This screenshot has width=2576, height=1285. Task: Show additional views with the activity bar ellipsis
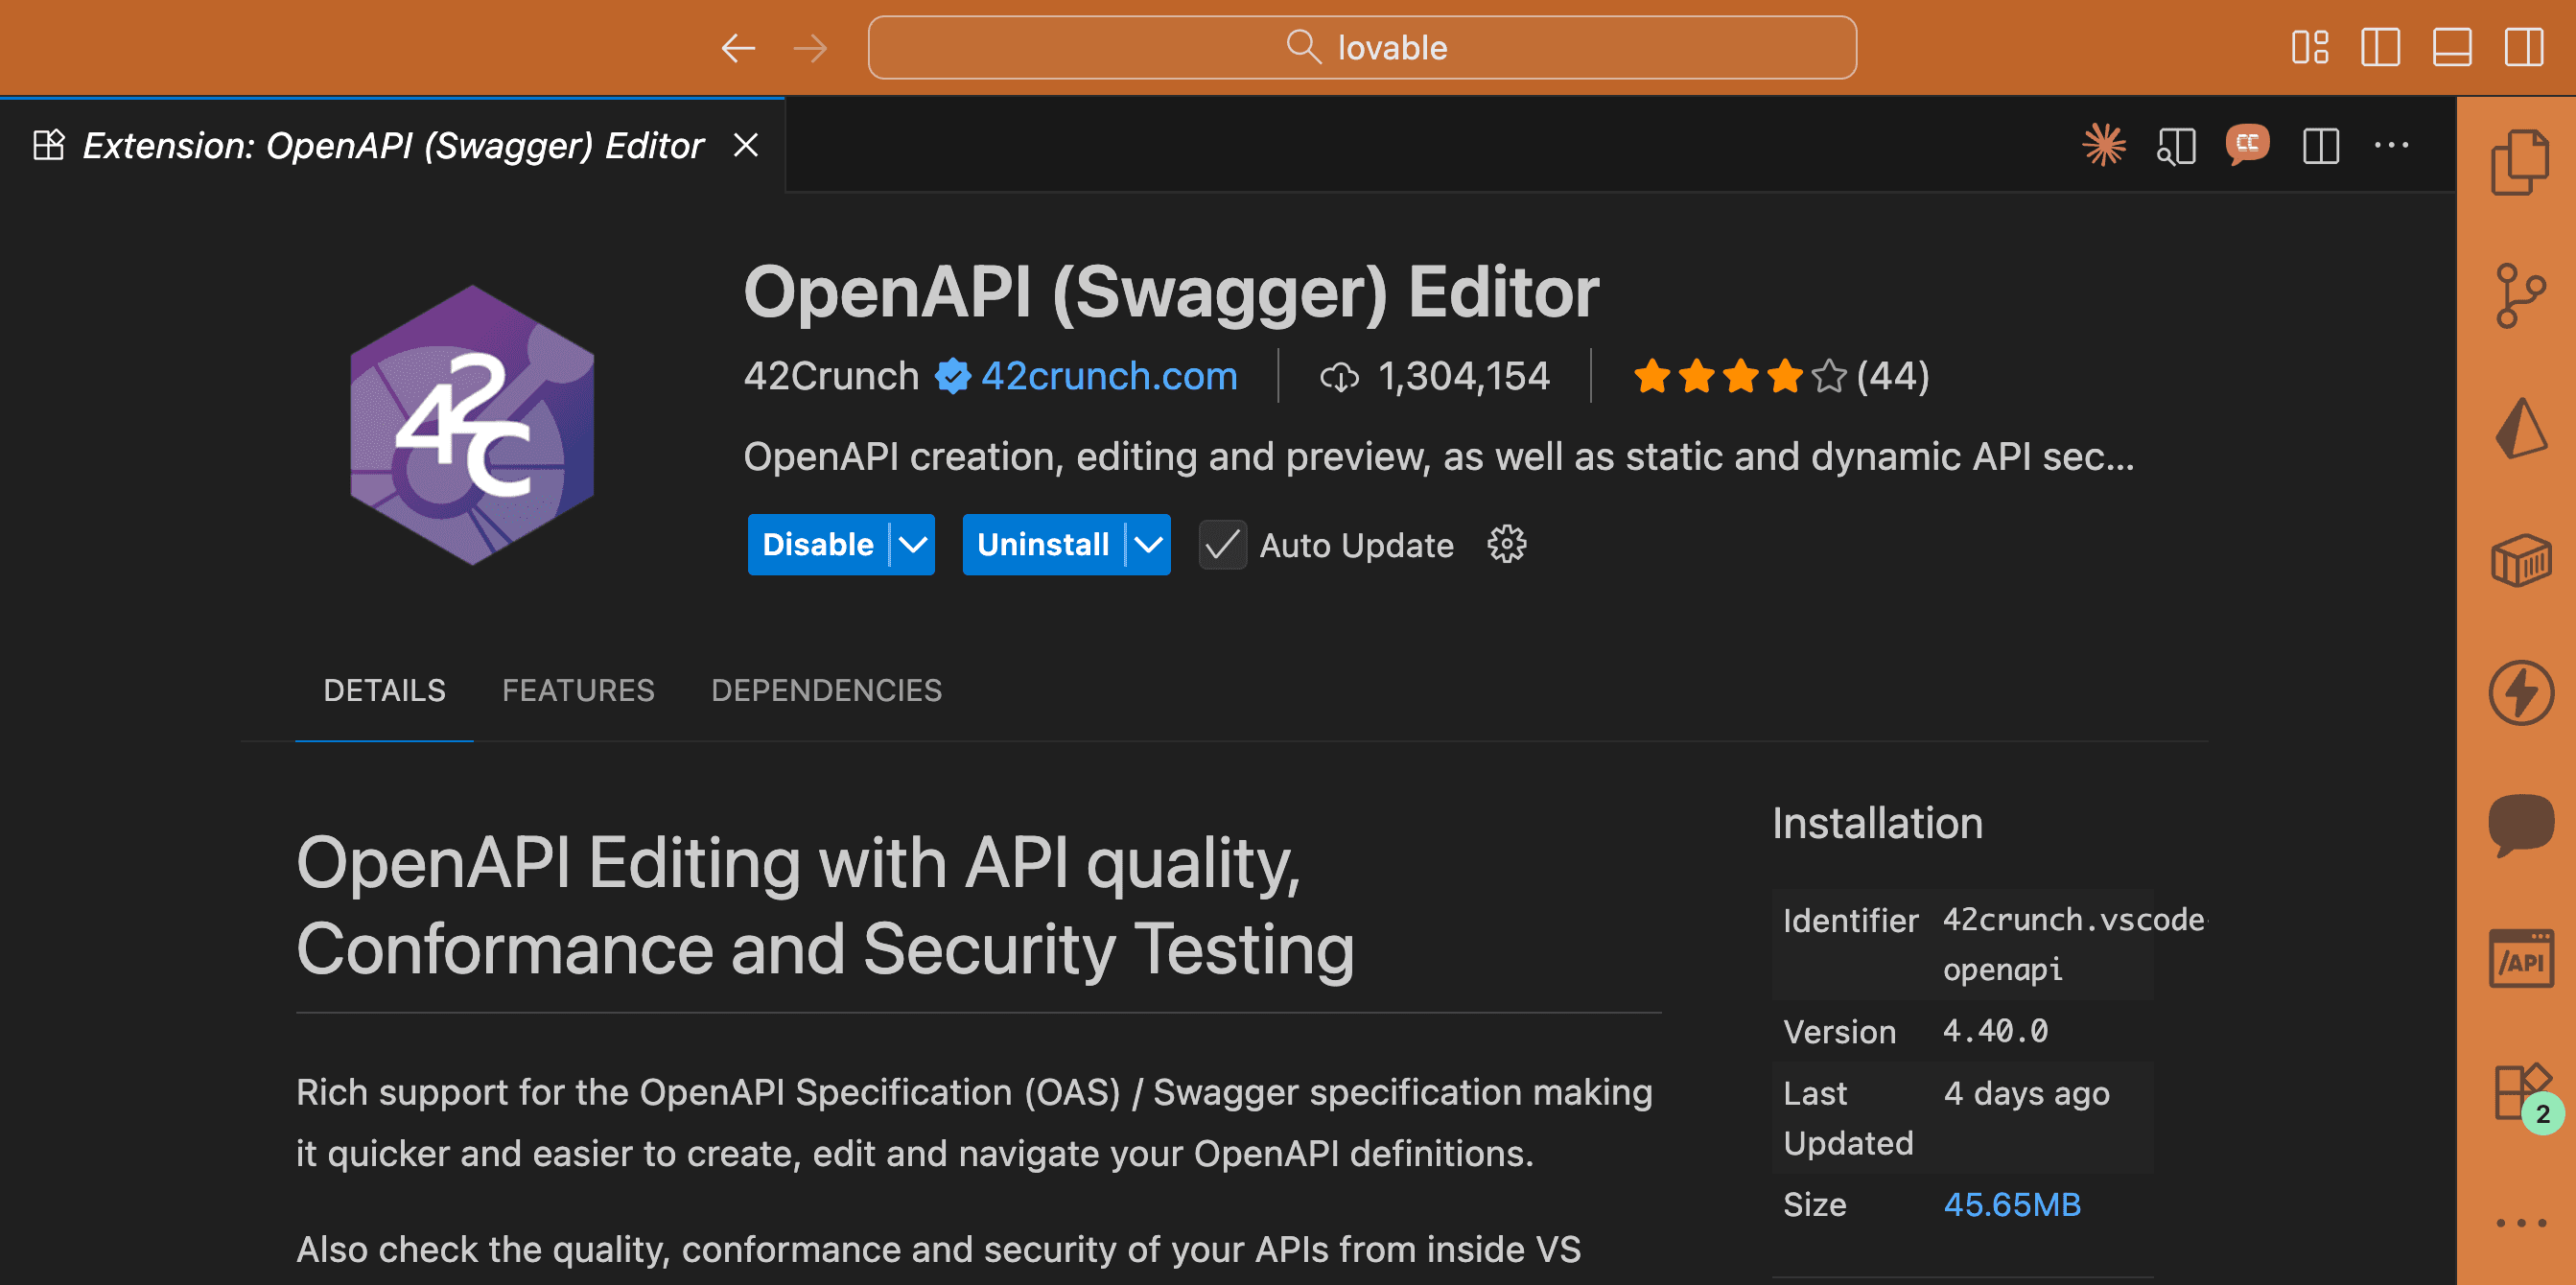[x=2520, y=1222]
